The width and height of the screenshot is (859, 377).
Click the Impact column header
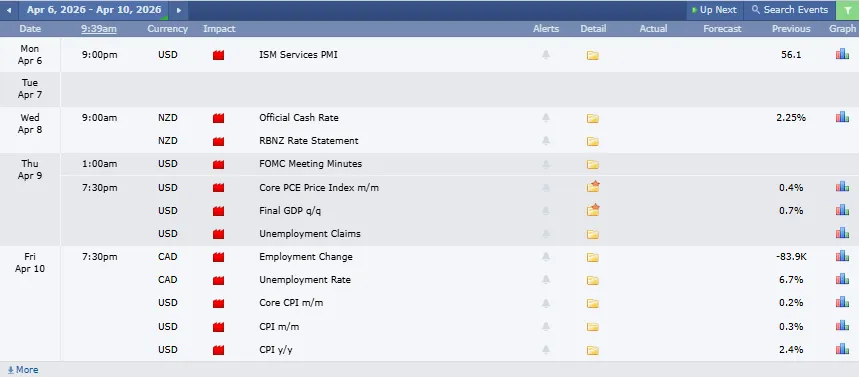click(219, 28)
